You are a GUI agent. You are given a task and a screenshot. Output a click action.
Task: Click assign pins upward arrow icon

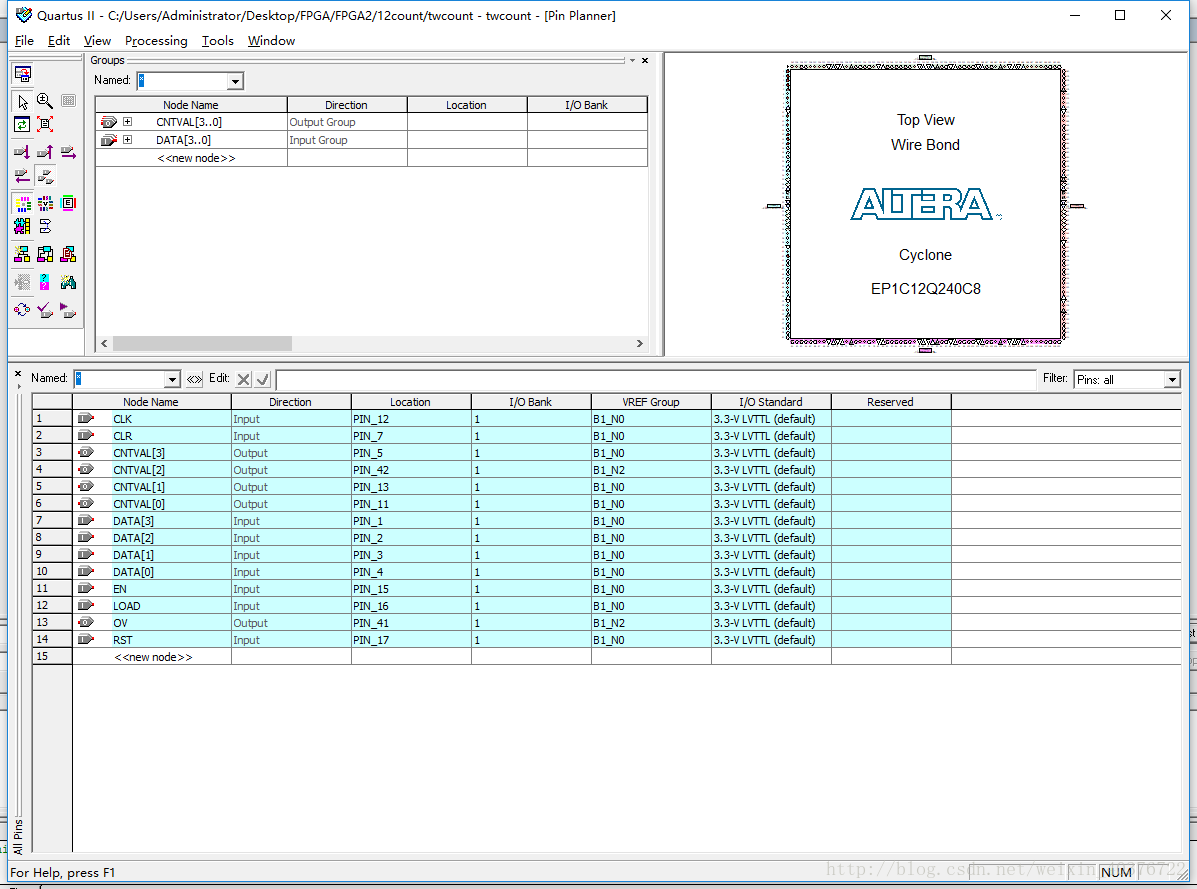tap(45, 152)
